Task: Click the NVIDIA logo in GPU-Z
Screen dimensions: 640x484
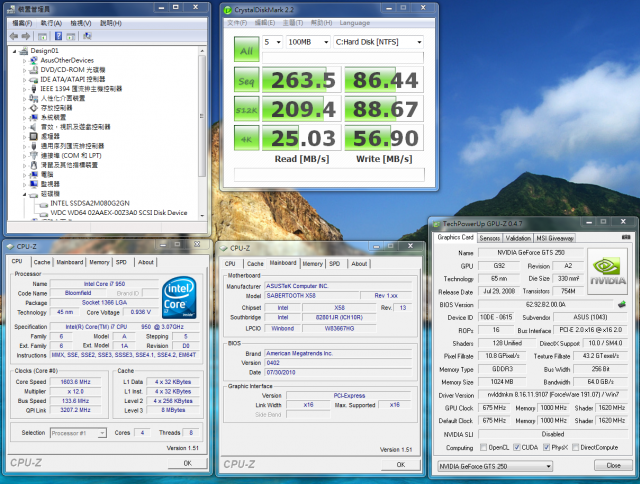Action: coord(607,271)
